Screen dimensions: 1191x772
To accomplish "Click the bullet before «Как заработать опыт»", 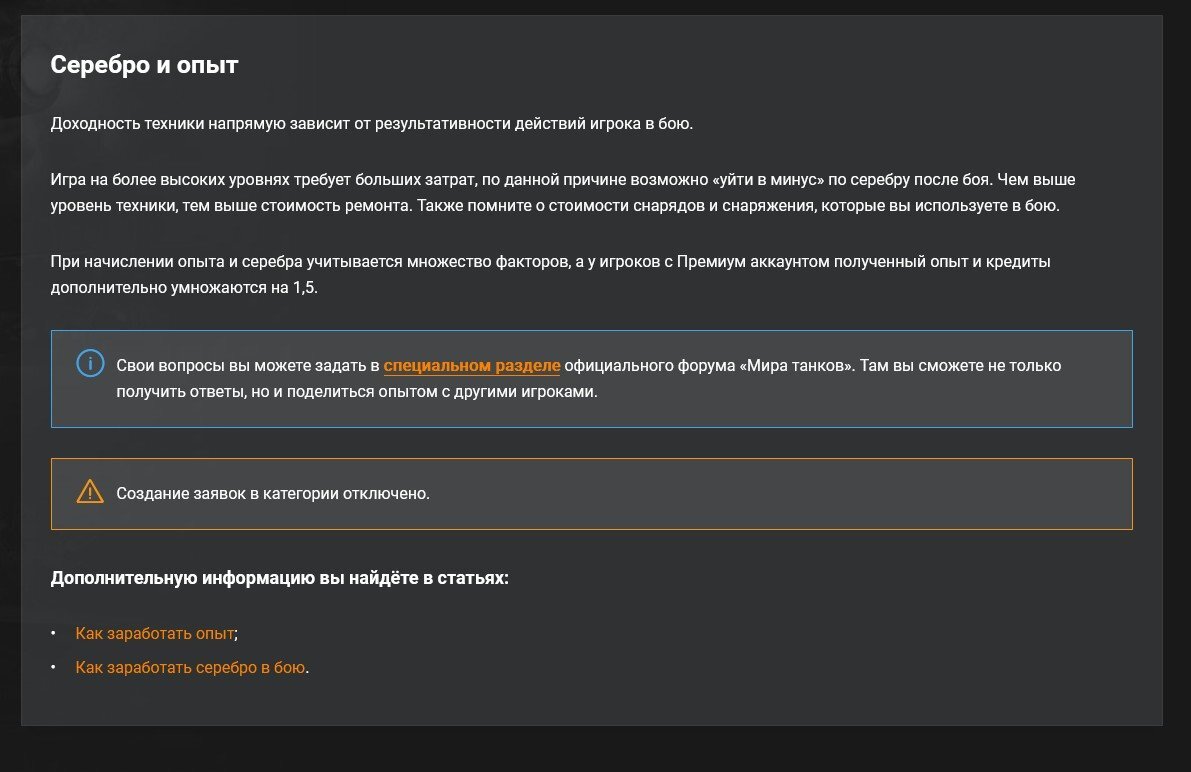I will (x=54, y=634).
